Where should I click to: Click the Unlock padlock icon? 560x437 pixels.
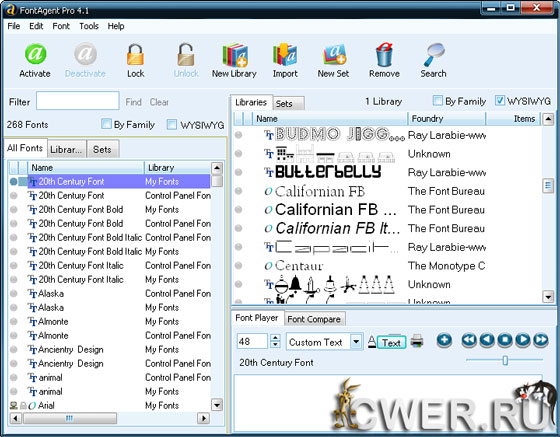tap(186, 54)
